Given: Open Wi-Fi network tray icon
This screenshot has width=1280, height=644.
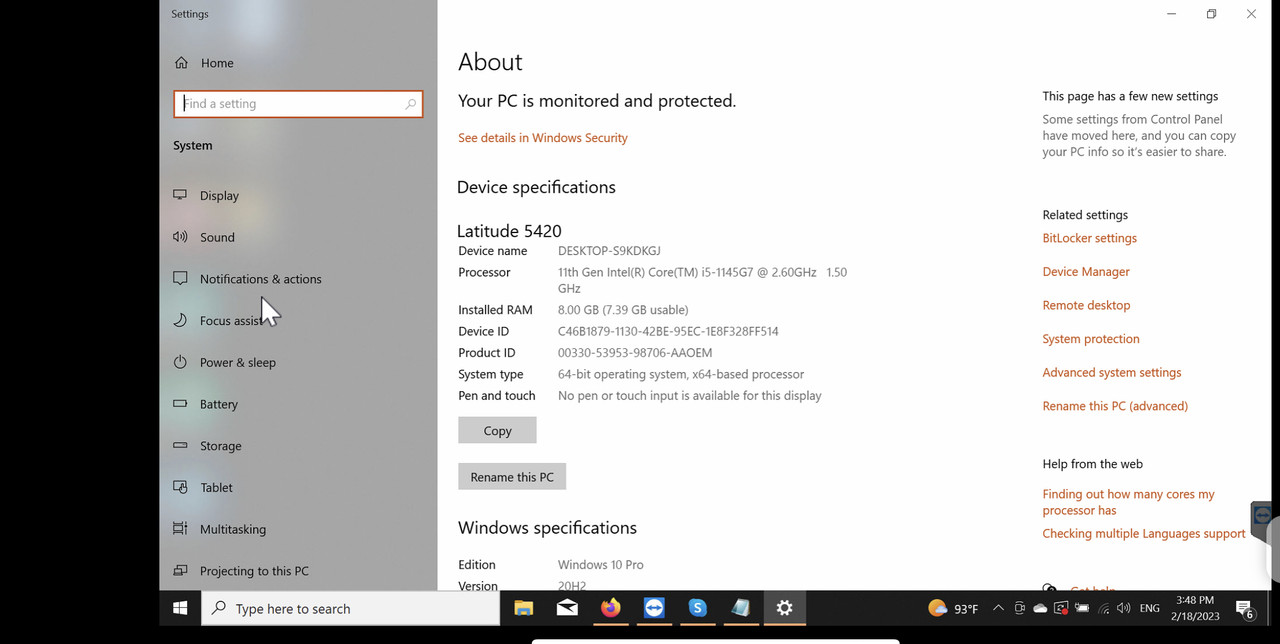Looking at the screenshot, I should pos(1103,608).
